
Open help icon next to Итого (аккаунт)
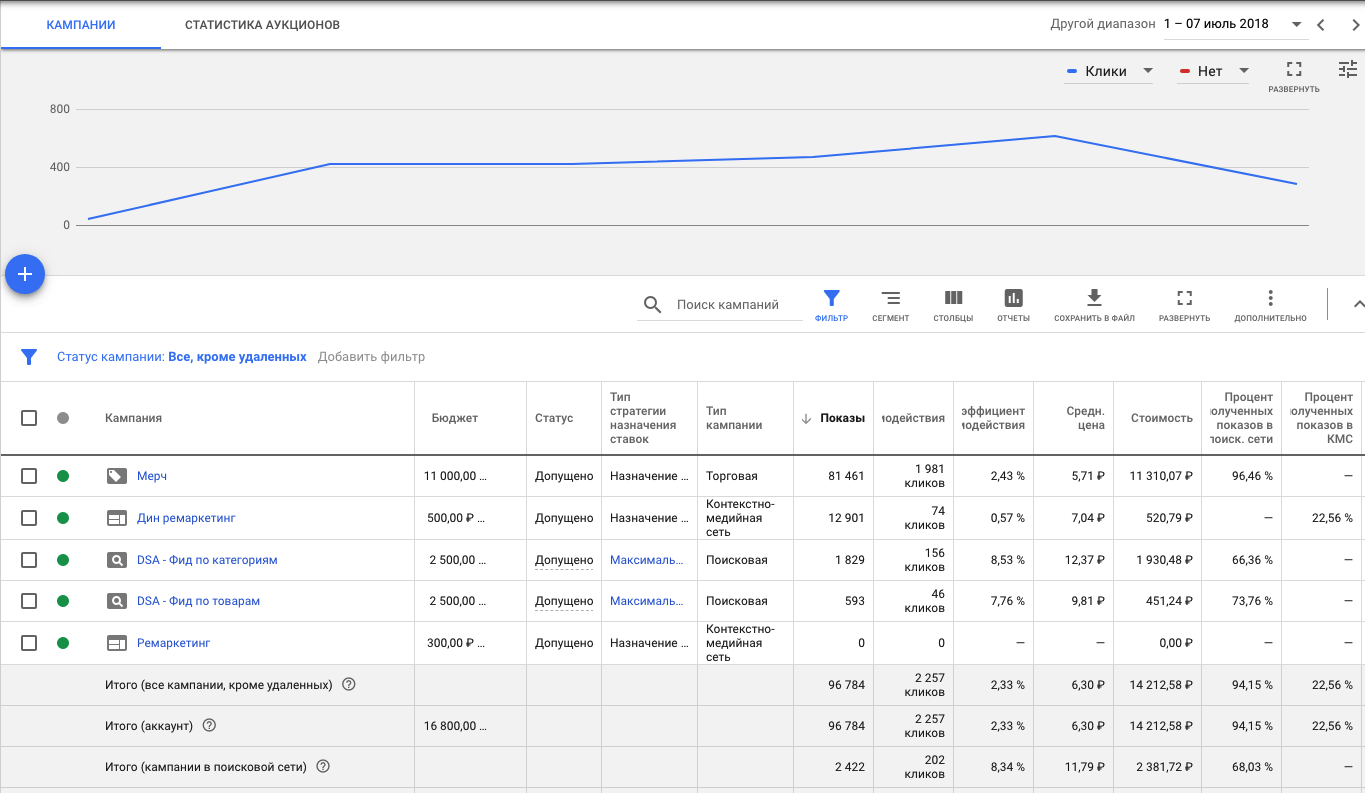(209, 726)
